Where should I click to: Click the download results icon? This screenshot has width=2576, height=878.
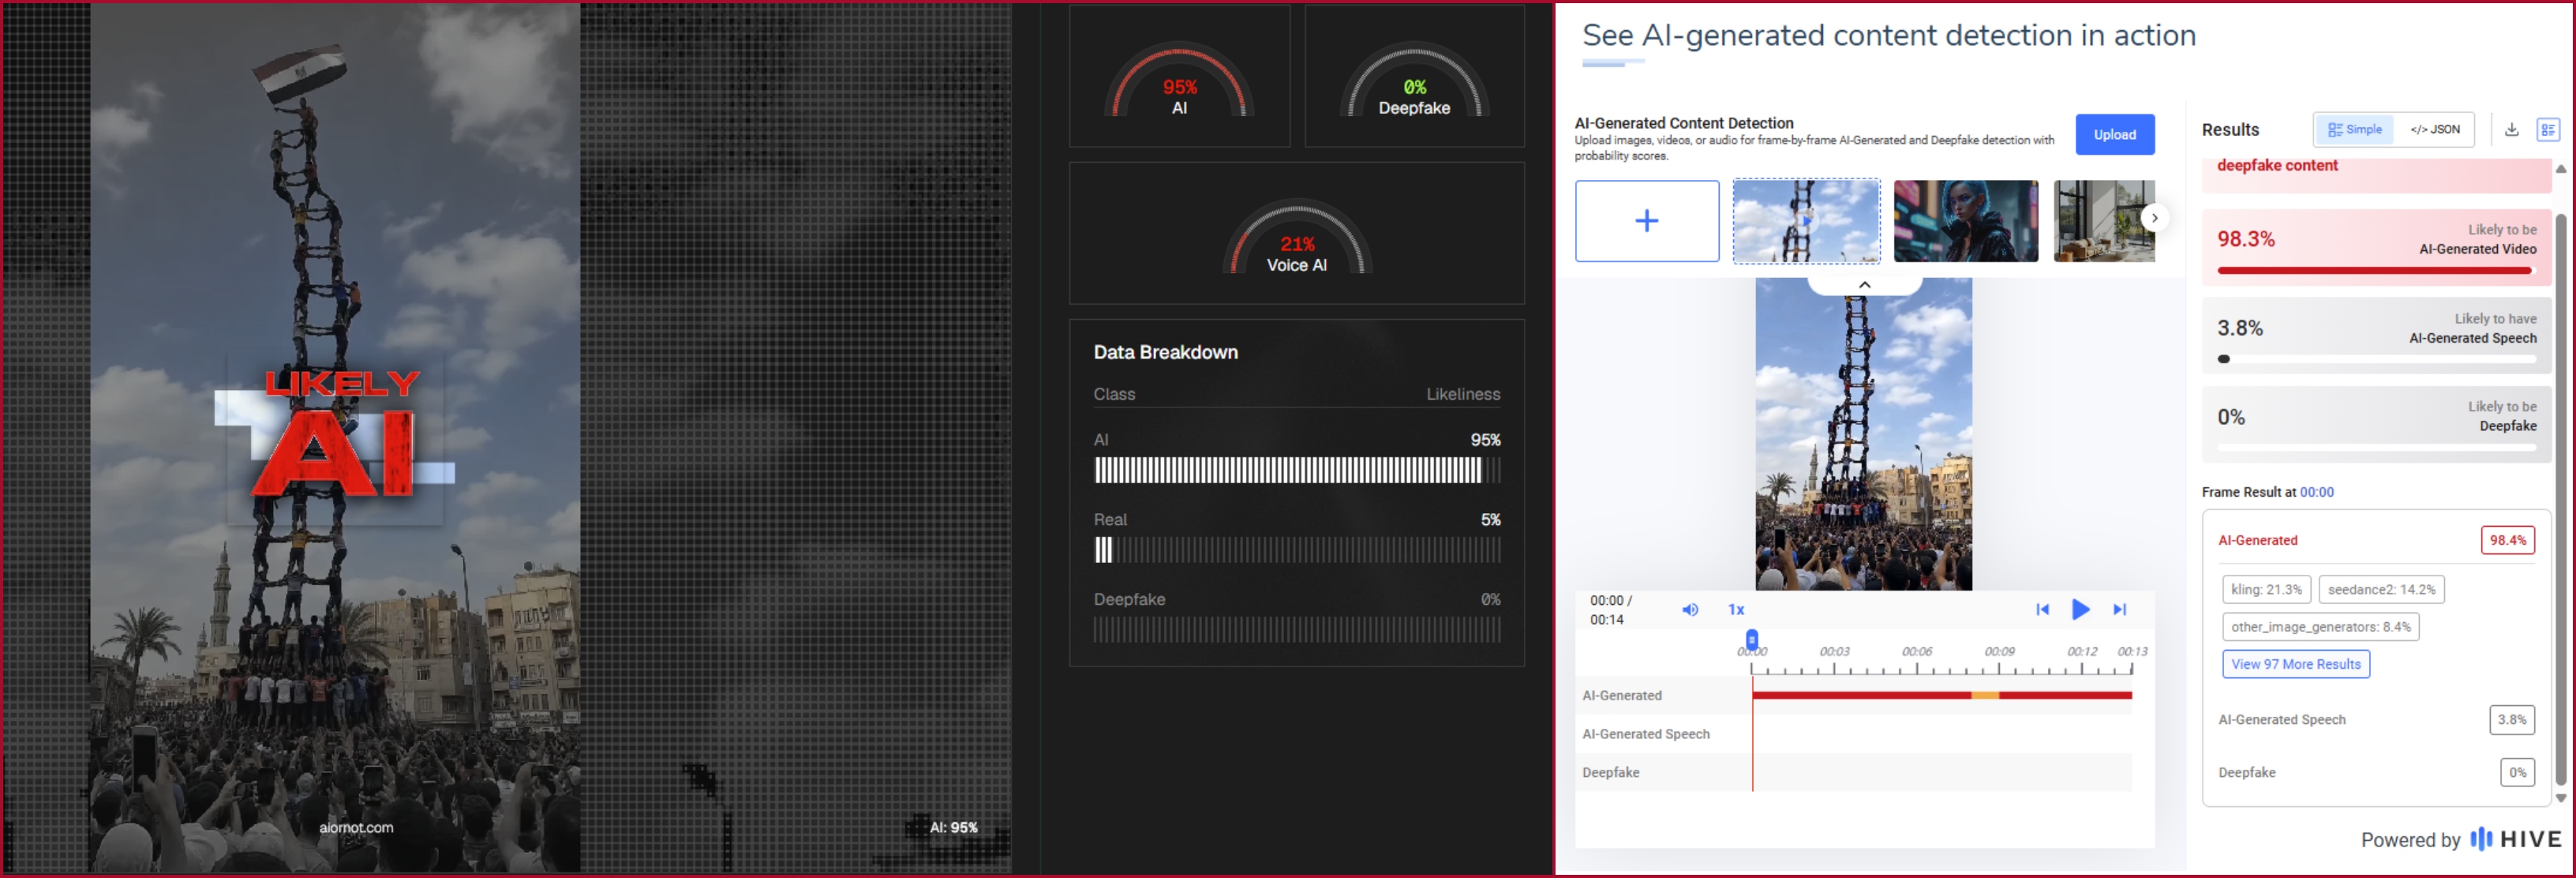pyautogui.click(x=2511, y=130)
